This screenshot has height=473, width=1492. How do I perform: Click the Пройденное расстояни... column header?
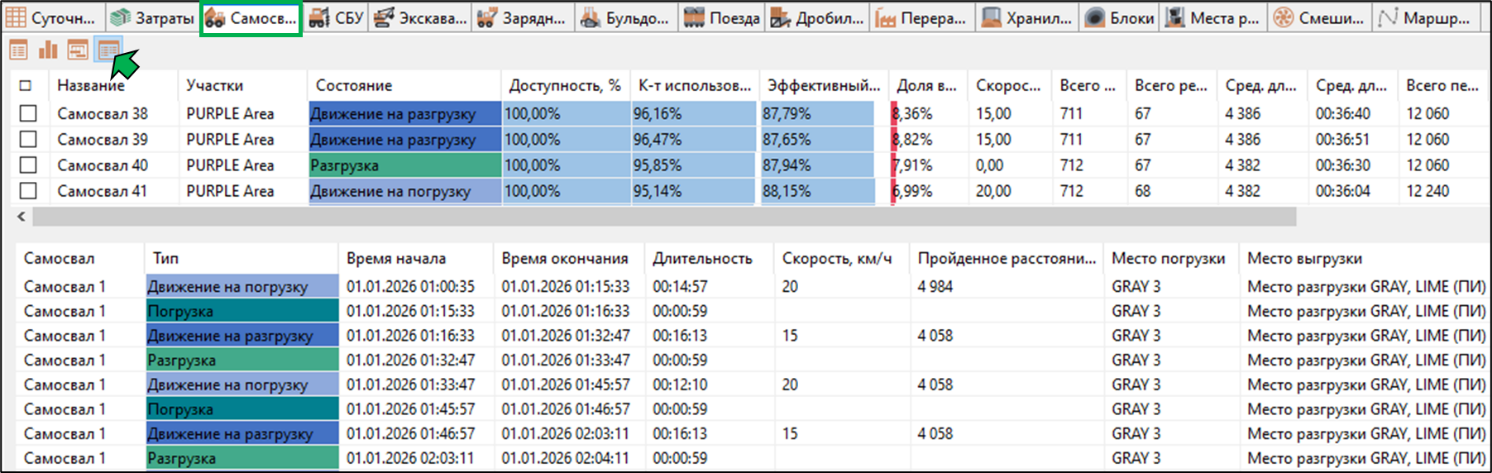tap(1006, 258)
